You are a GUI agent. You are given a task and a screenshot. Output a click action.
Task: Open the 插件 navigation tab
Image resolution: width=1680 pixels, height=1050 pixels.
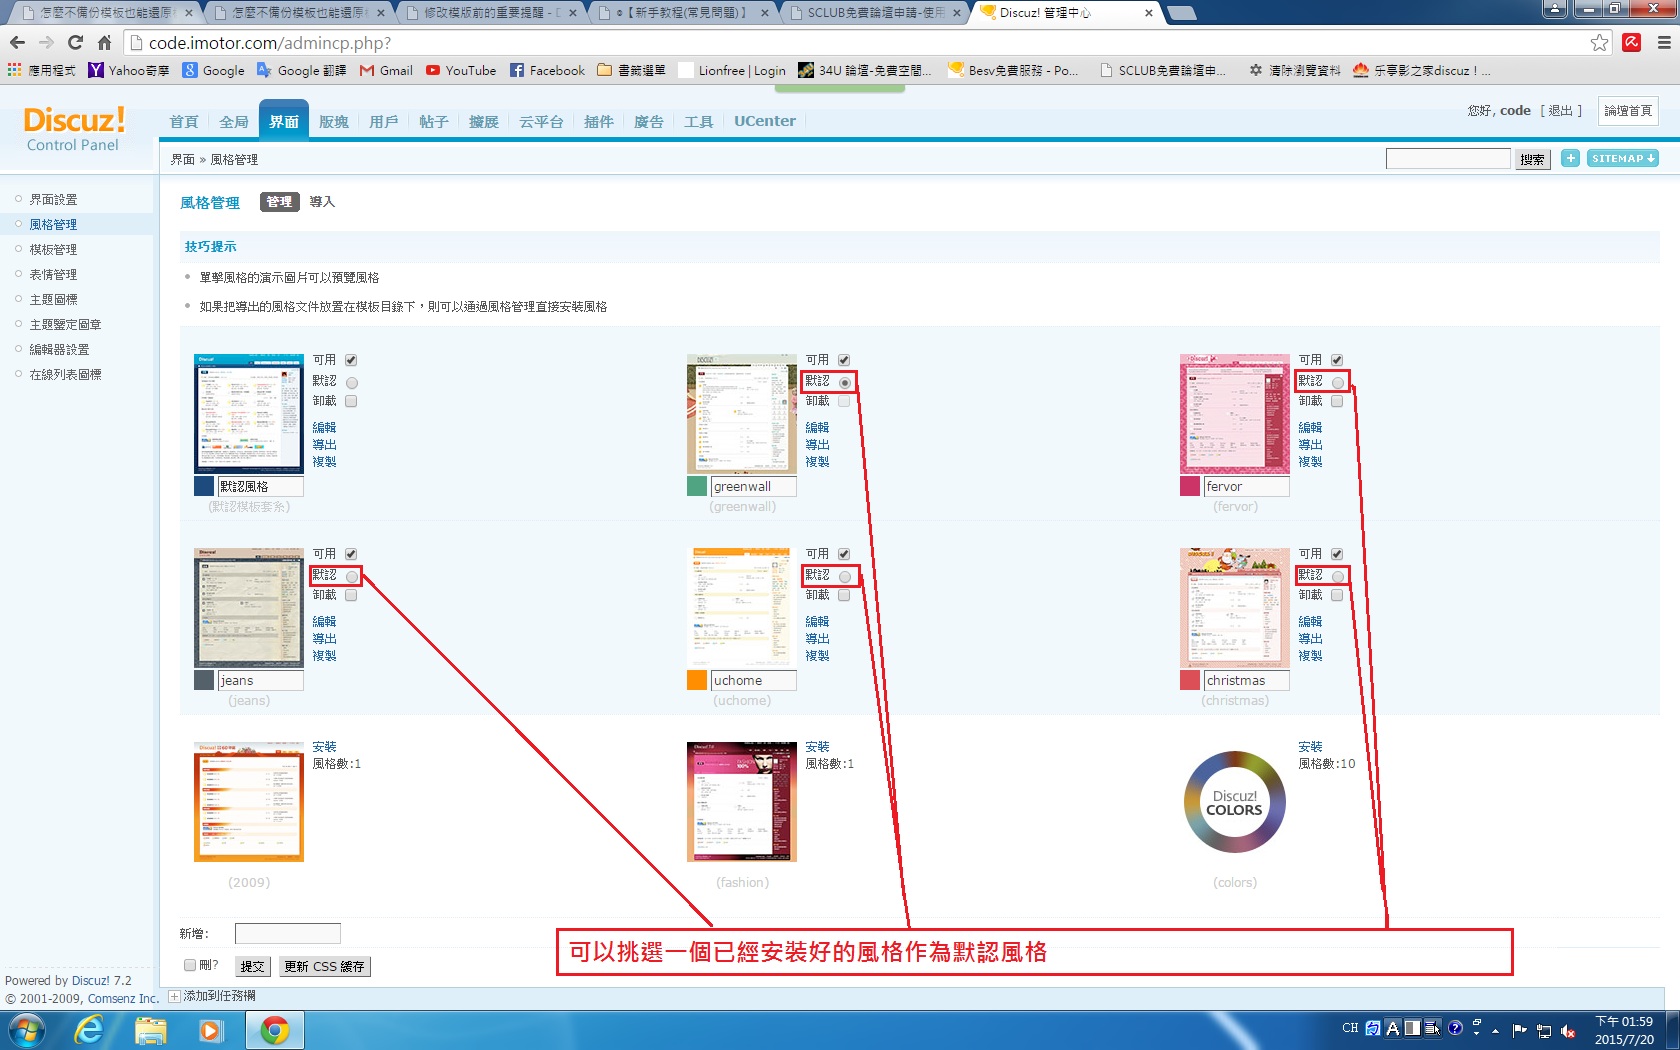point(598,121)
